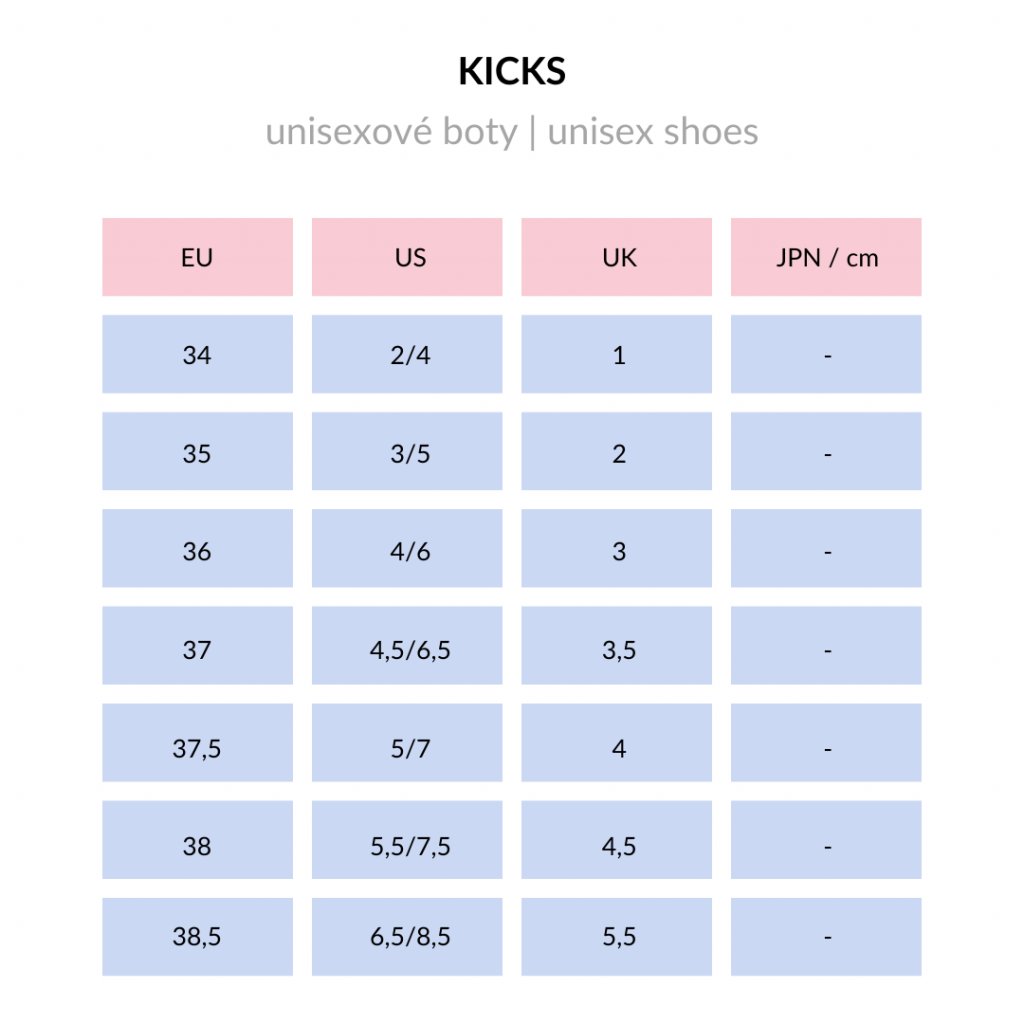Click the KICKS title heading

pyautogui.click(x=512, y=72)
